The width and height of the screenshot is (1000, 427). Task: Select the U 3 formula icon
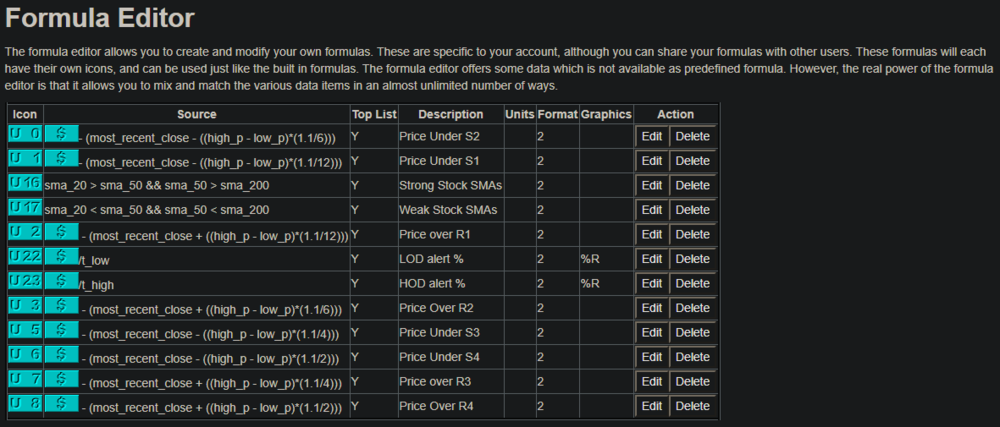coord(25,305)
